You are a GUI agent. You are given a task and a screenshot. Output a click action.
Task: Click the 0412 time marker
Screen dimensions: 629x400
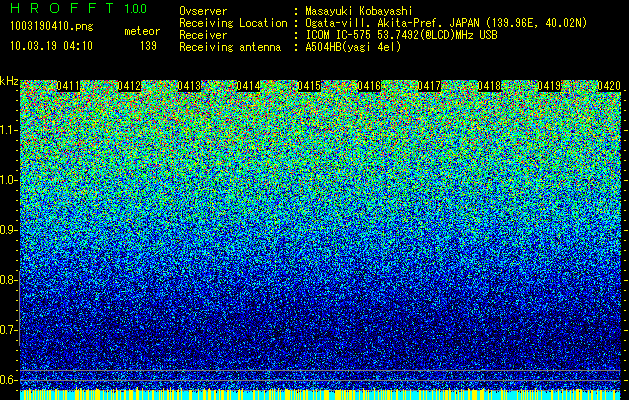coord(129,86)
